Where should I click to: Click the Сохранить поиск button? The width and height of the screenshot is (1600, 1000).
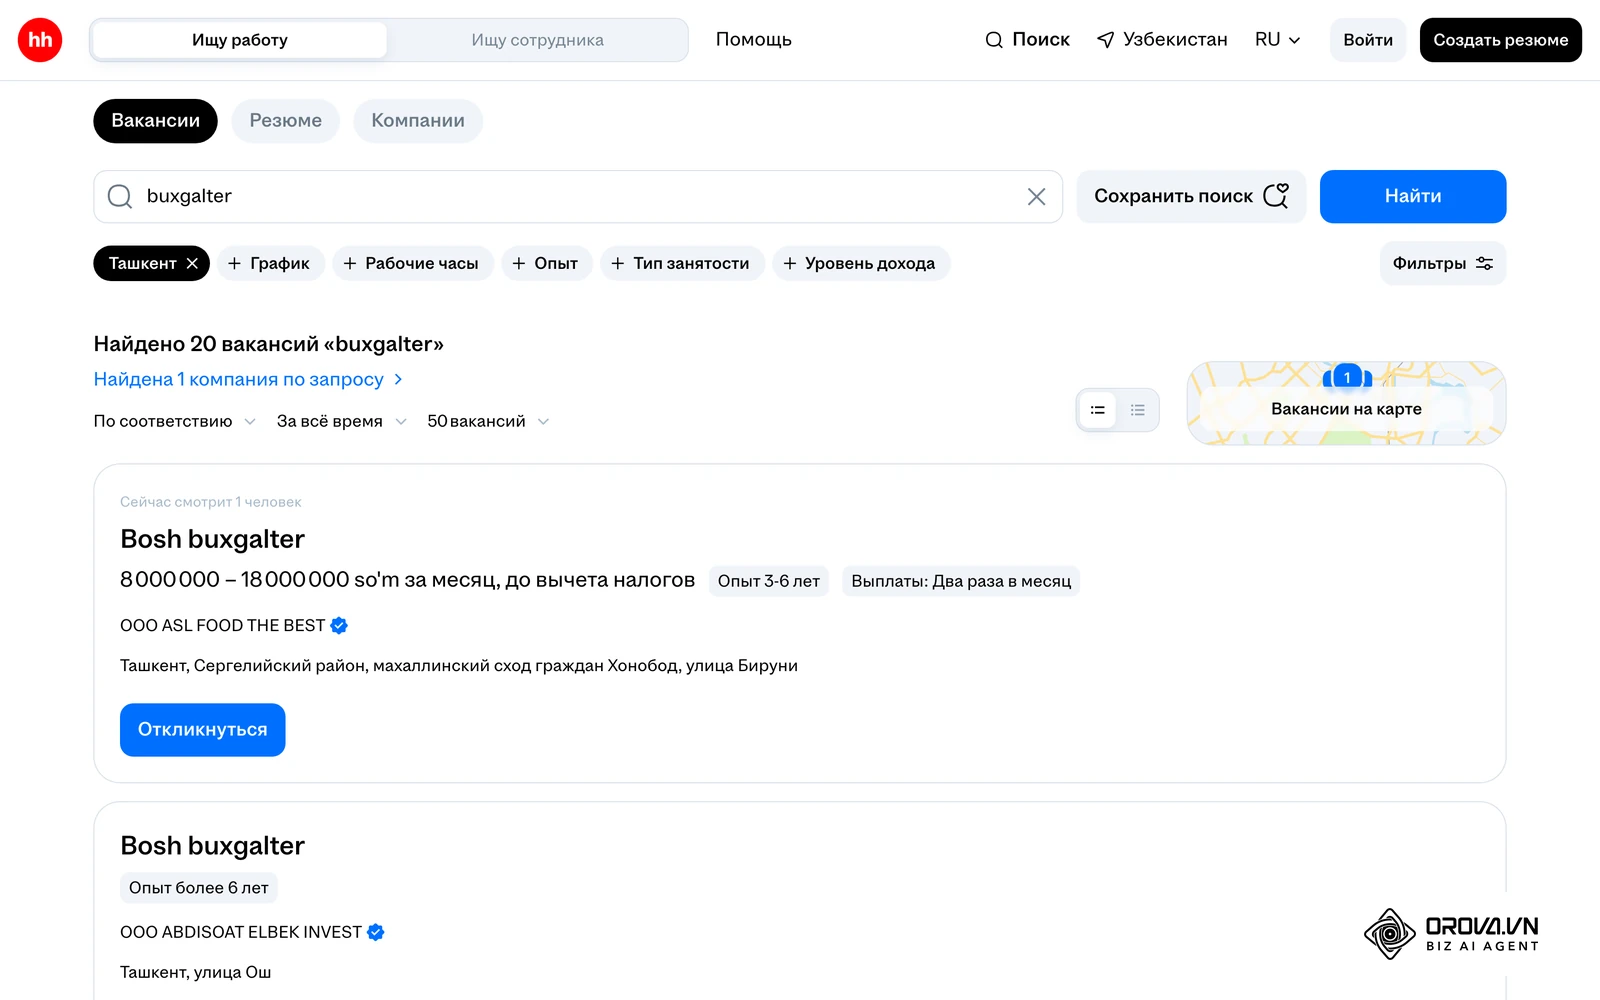coord(1191,196)
